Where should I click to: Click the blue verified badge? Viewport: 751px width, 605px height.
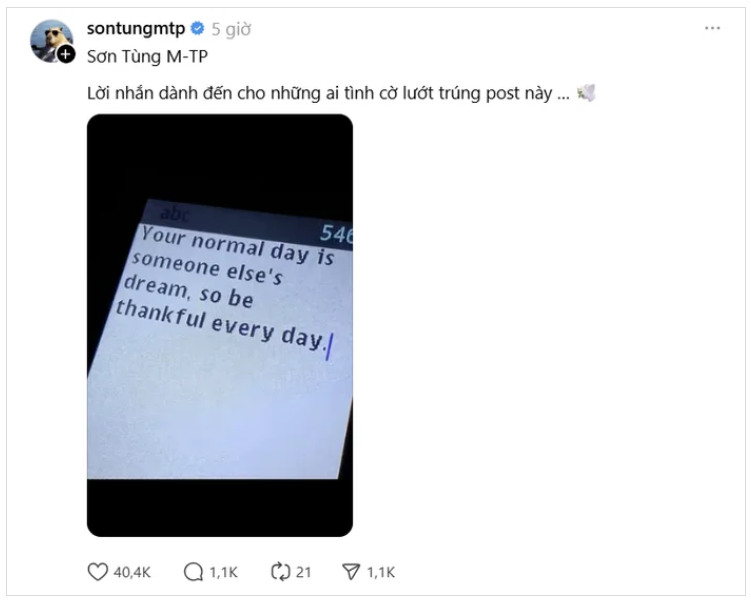(197, 28)
